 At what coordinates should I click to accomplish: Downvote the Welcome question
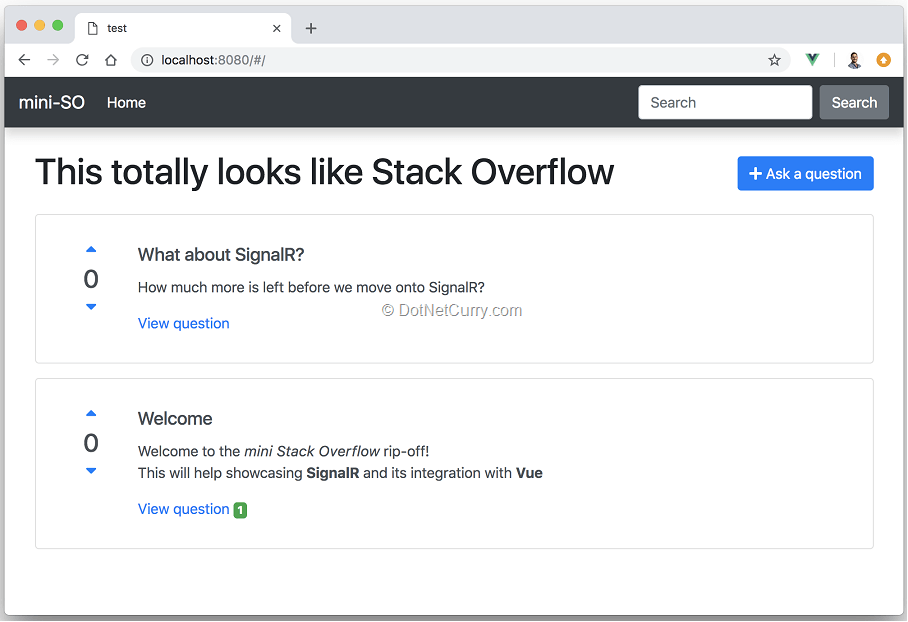[x=91, y=471]
